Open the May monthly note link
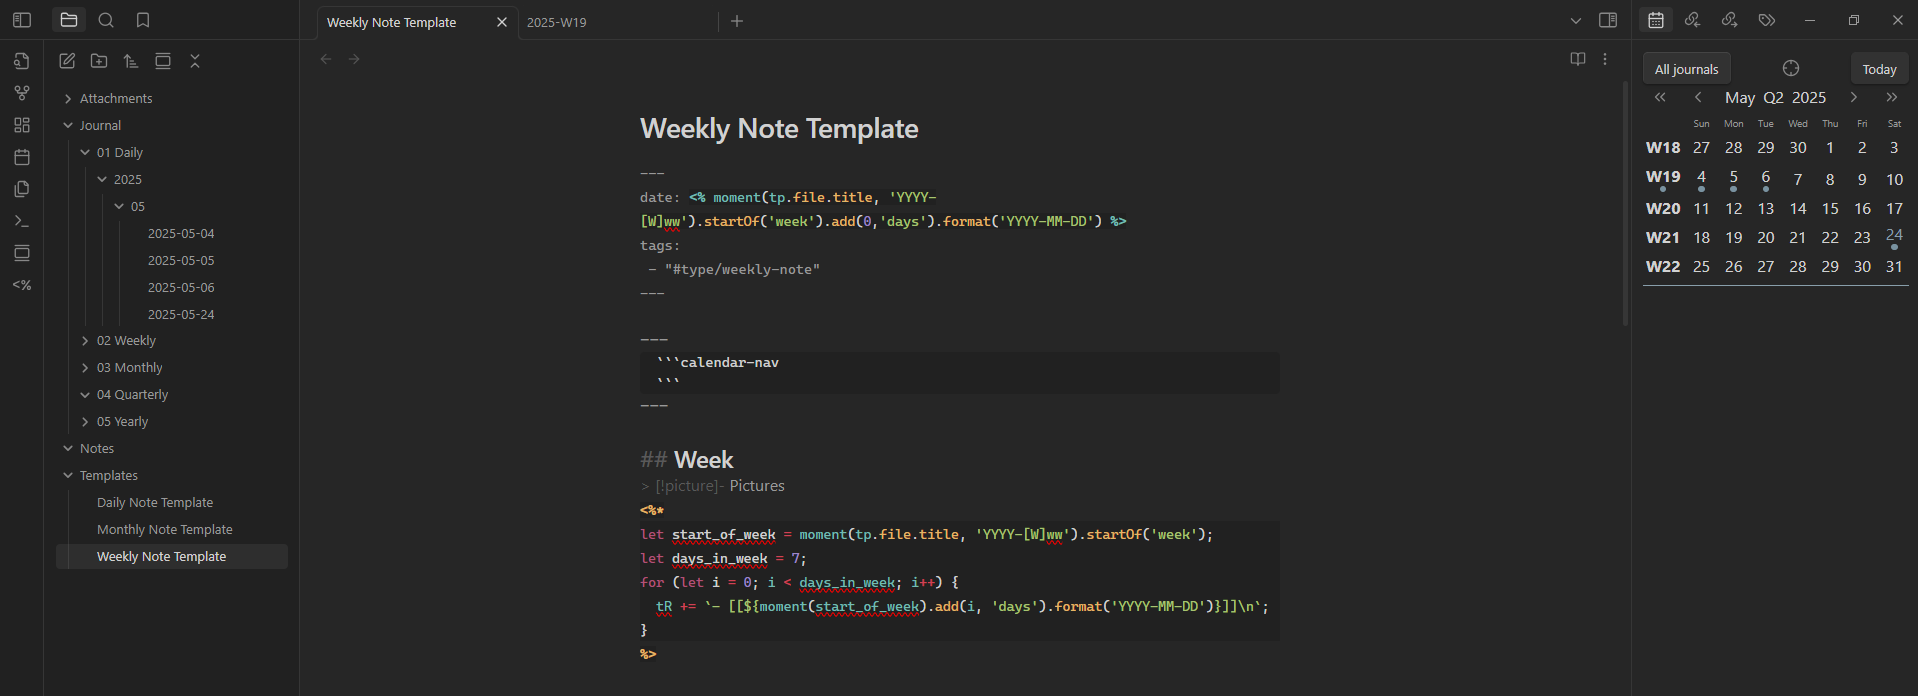 pos(1740,97)
